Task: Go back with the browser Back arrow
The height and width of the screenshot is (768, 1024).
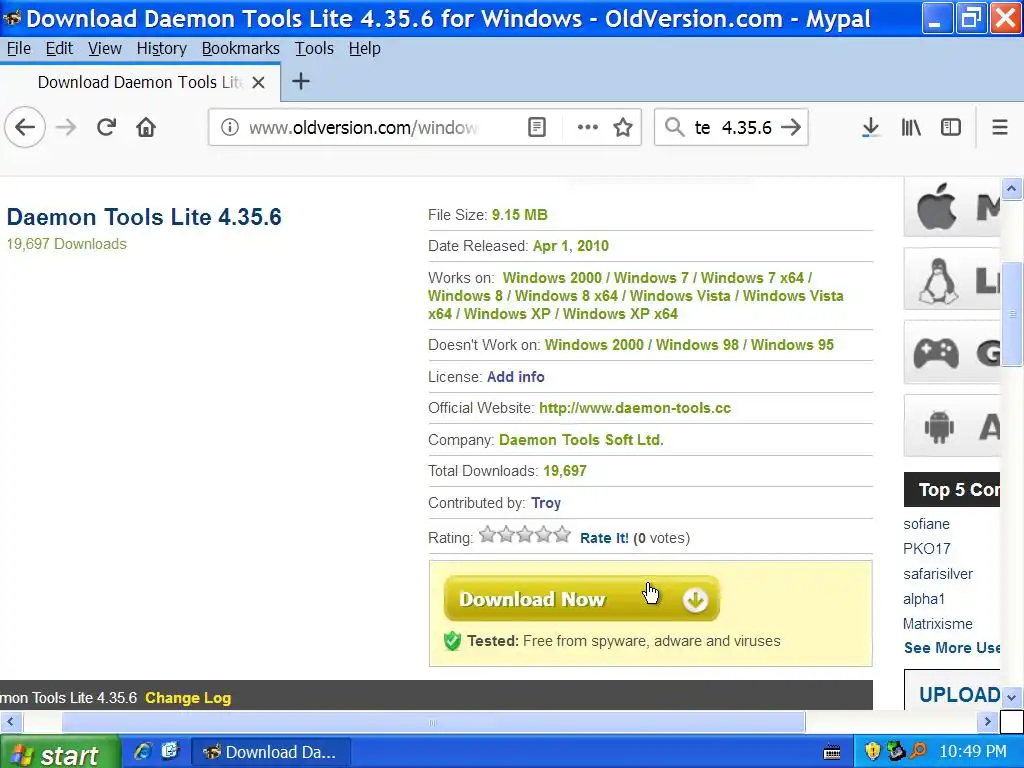Action: pyautogui.click(x=25, y=127)
